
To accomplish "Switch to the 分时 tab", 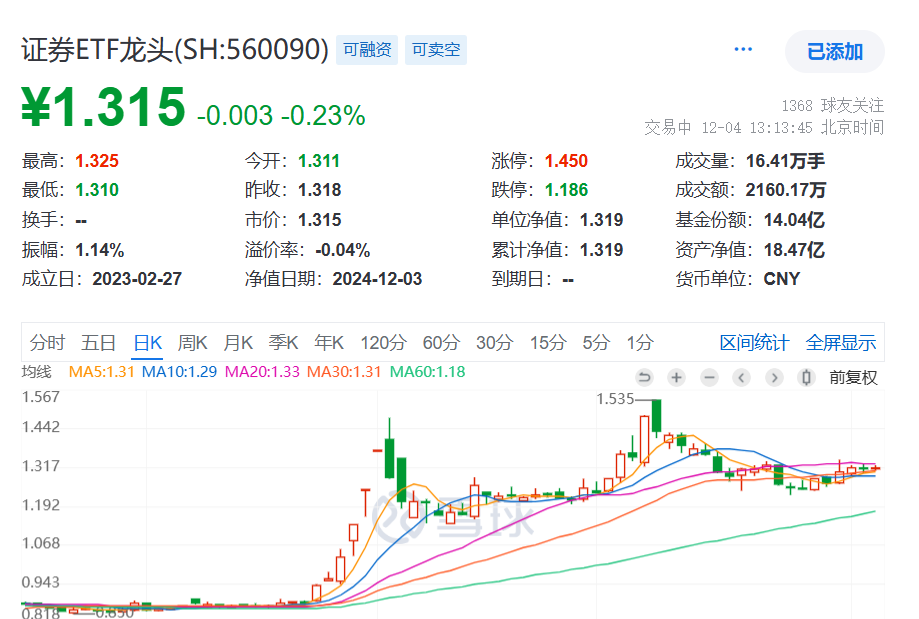I will coord(47,342).
